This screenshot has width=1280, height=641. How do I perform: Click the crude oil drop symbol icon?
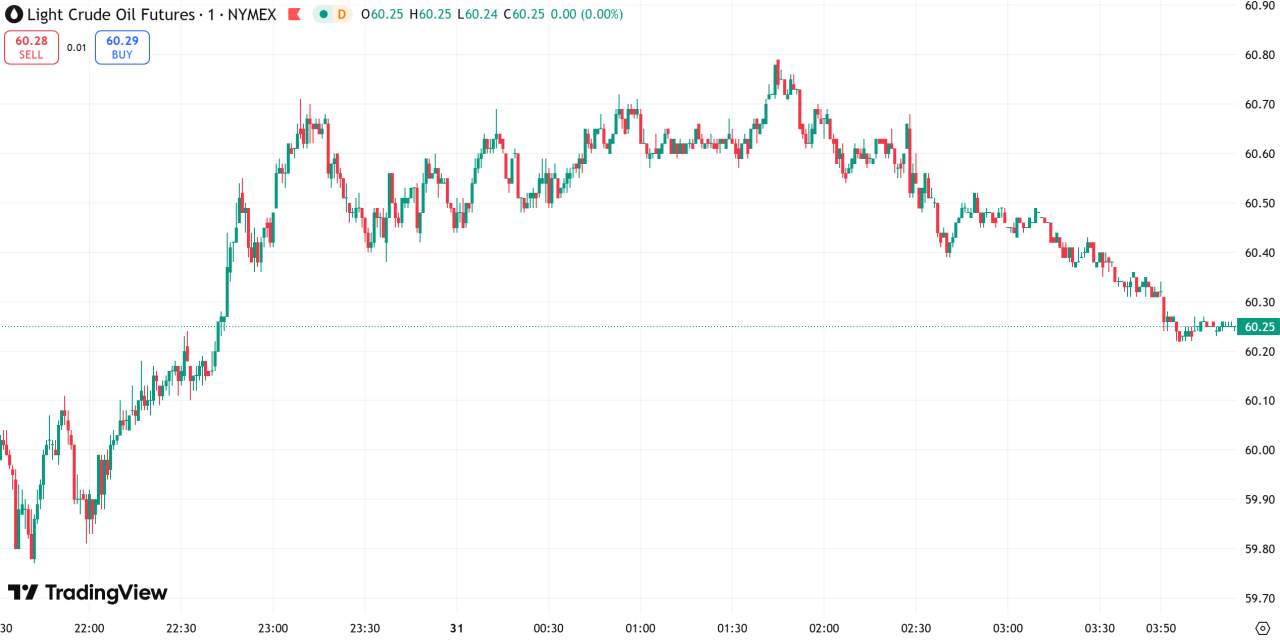[14, 15]
